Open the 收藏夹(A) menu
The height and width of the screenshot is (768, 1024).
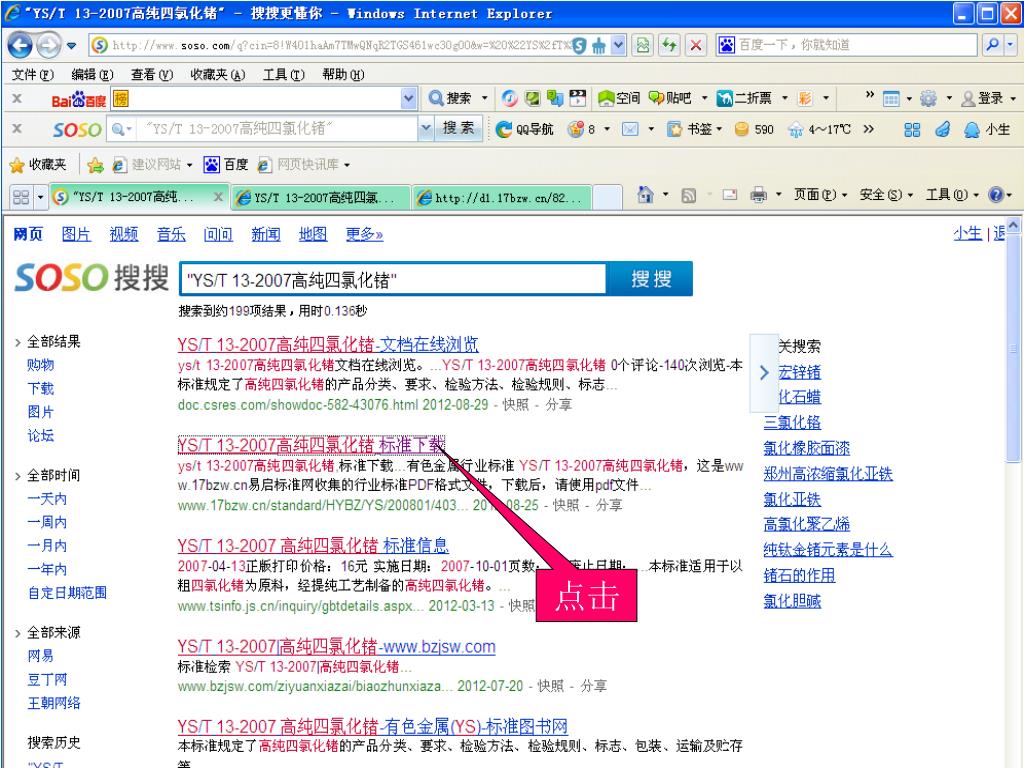[x=218, y=74]
